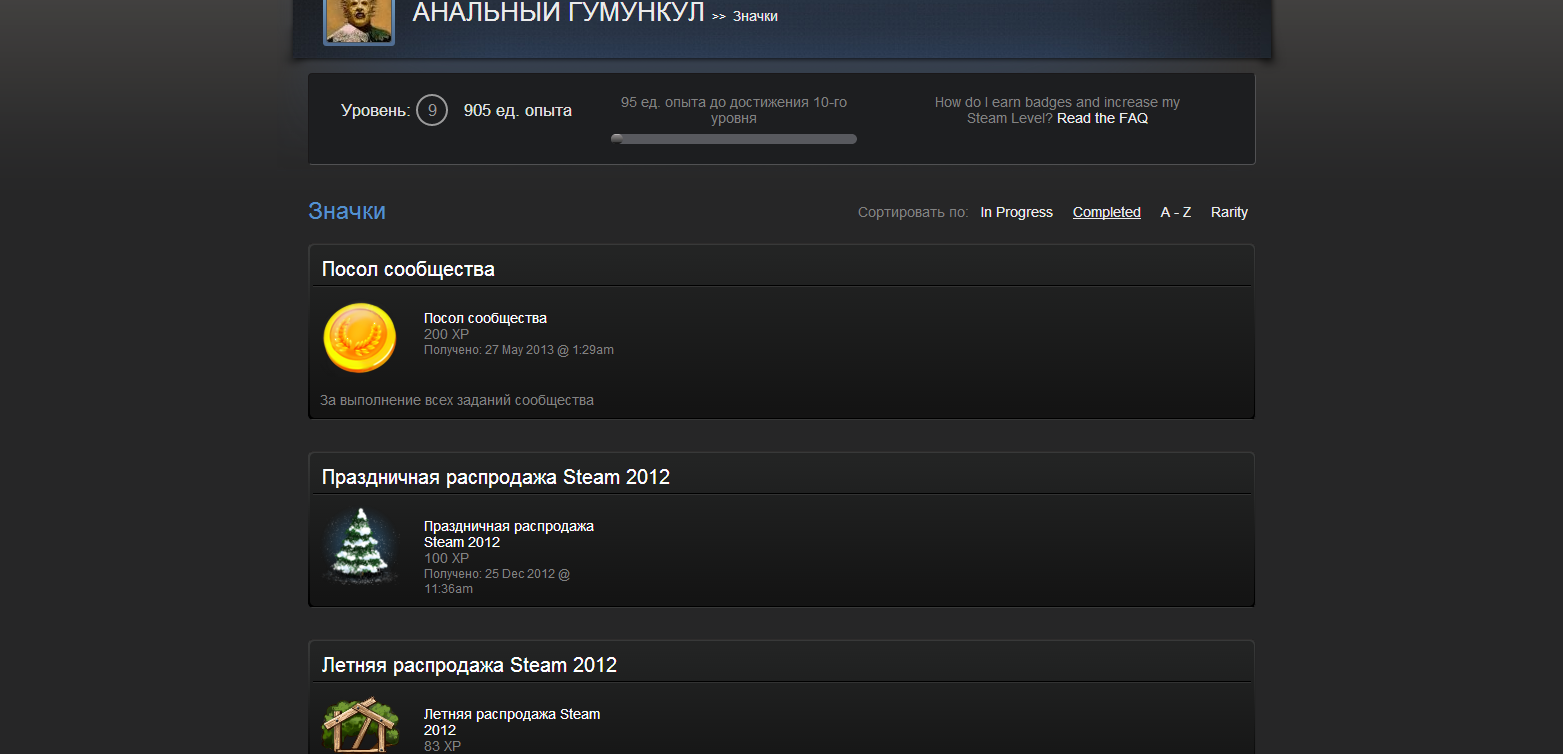Open the АНАЛЬНЫЙ ГУМУНКУЛ profile name link
The width and height of the screenshot is (1563, 754).
point(558,13)
